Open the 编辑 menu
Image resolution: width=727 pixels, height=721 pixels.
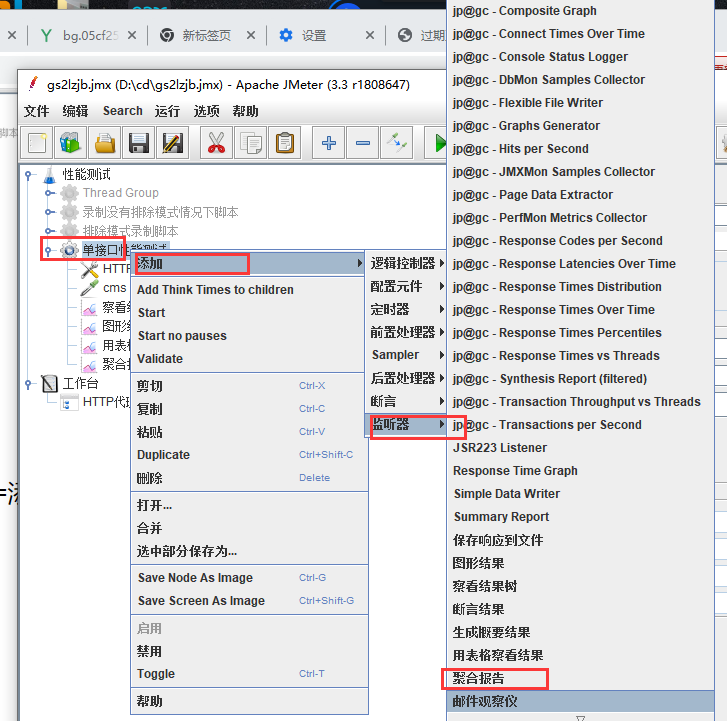[75, 111]
